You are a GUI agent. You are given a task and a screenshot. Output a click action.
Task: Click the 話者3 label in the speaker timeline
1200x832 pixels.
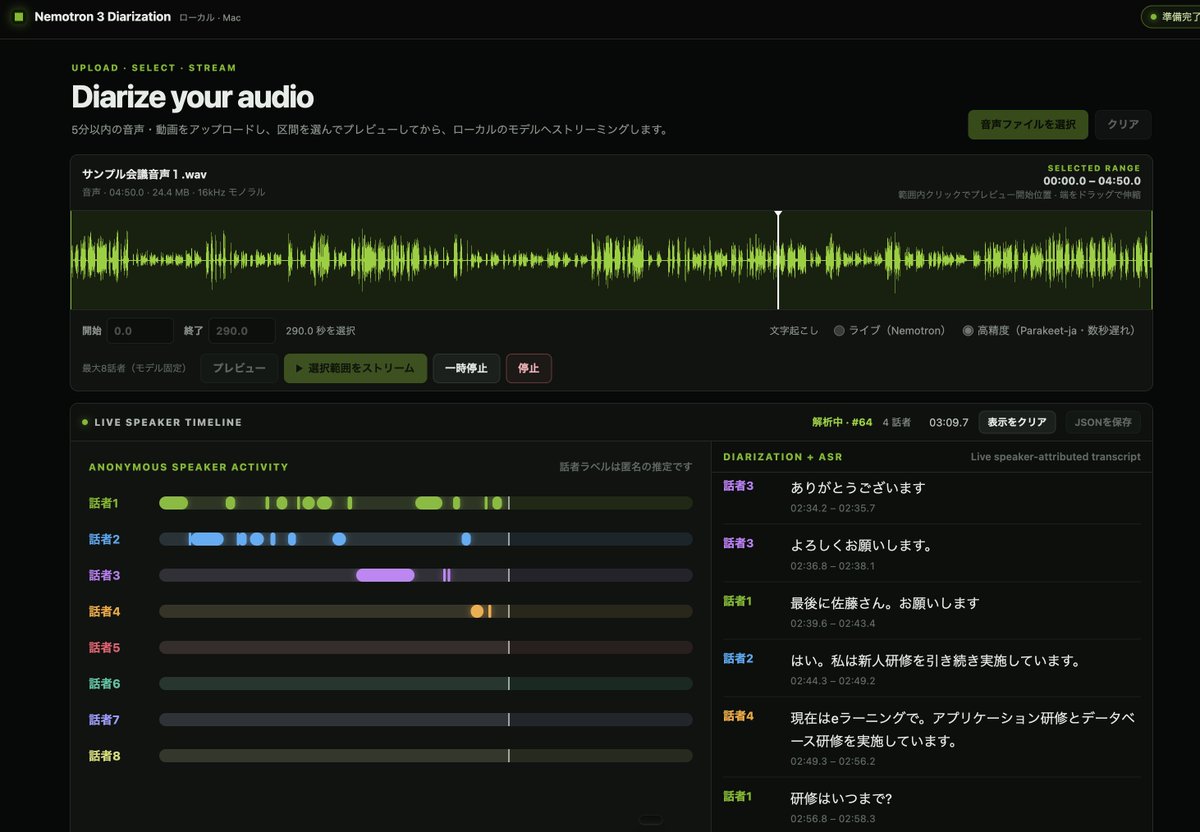click(x=104, y=575)
